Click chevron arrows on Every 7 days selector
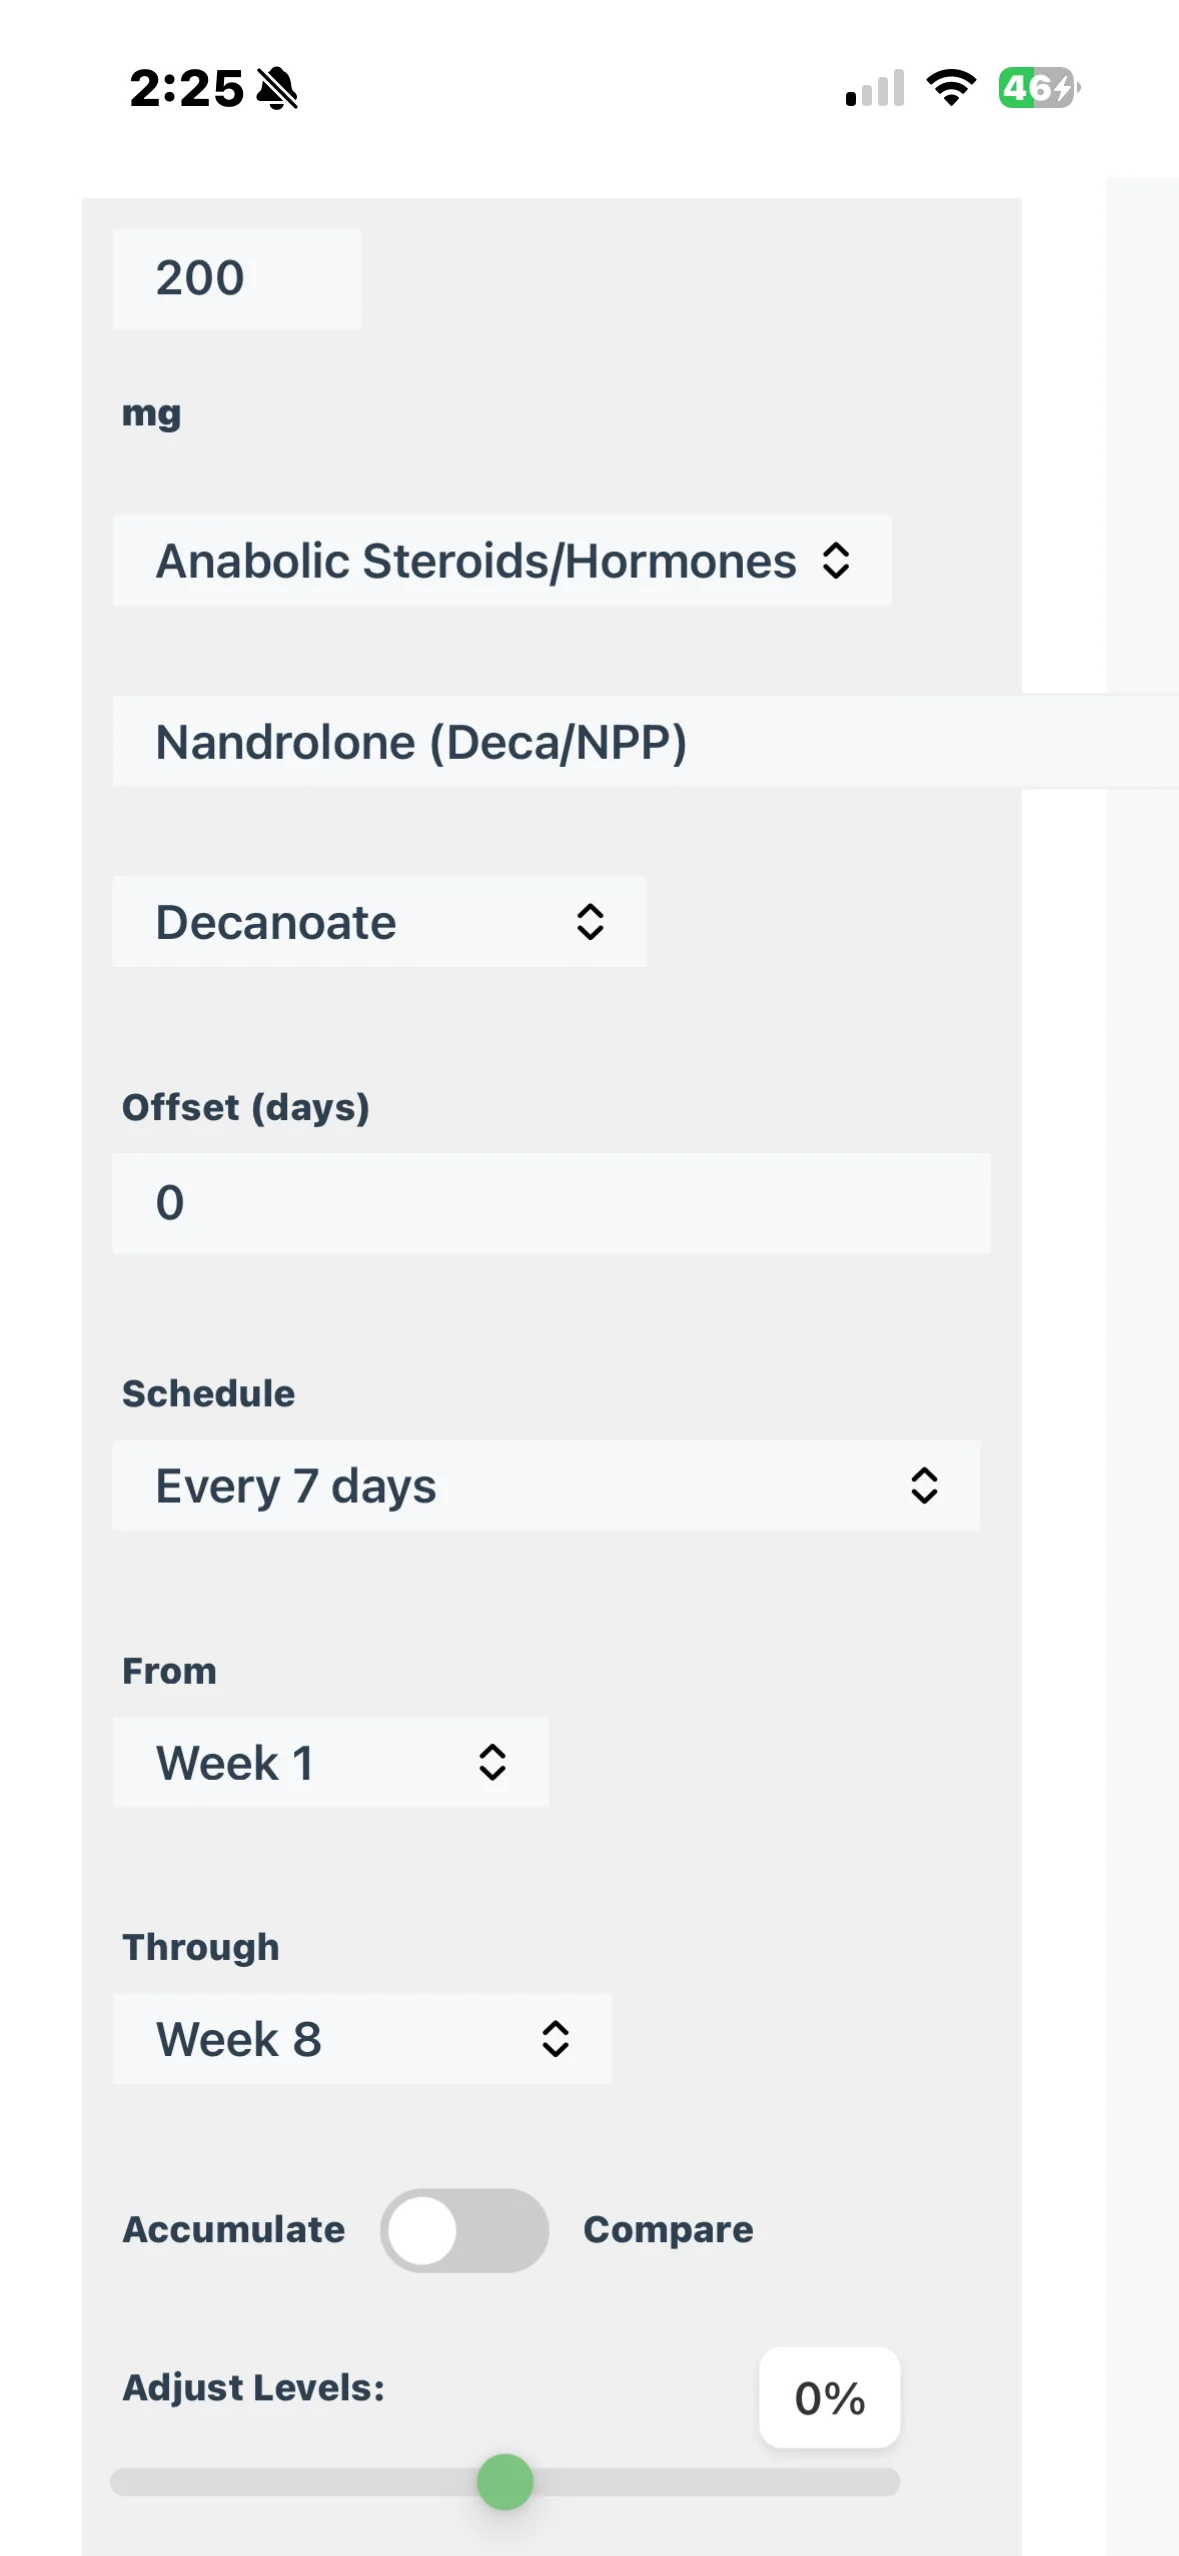This screenshot has height=2556, width=1179. pyautogui.click(x=924, y=1485)
